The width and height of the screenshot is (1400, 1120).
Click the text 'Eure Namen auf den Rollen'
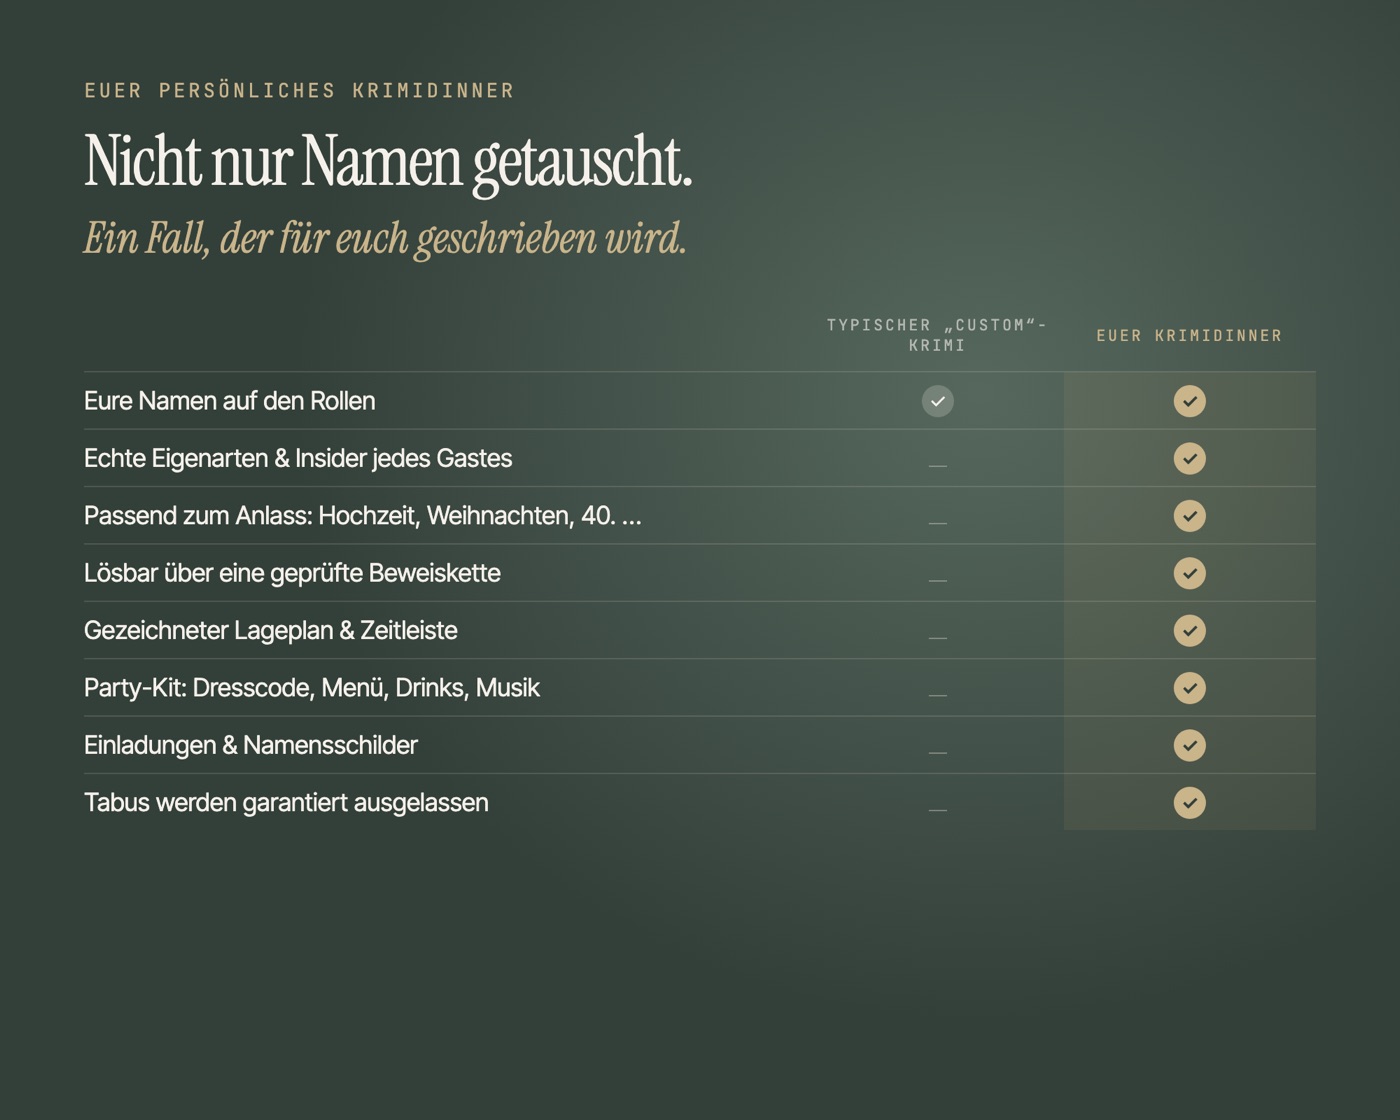coord(230,401)
